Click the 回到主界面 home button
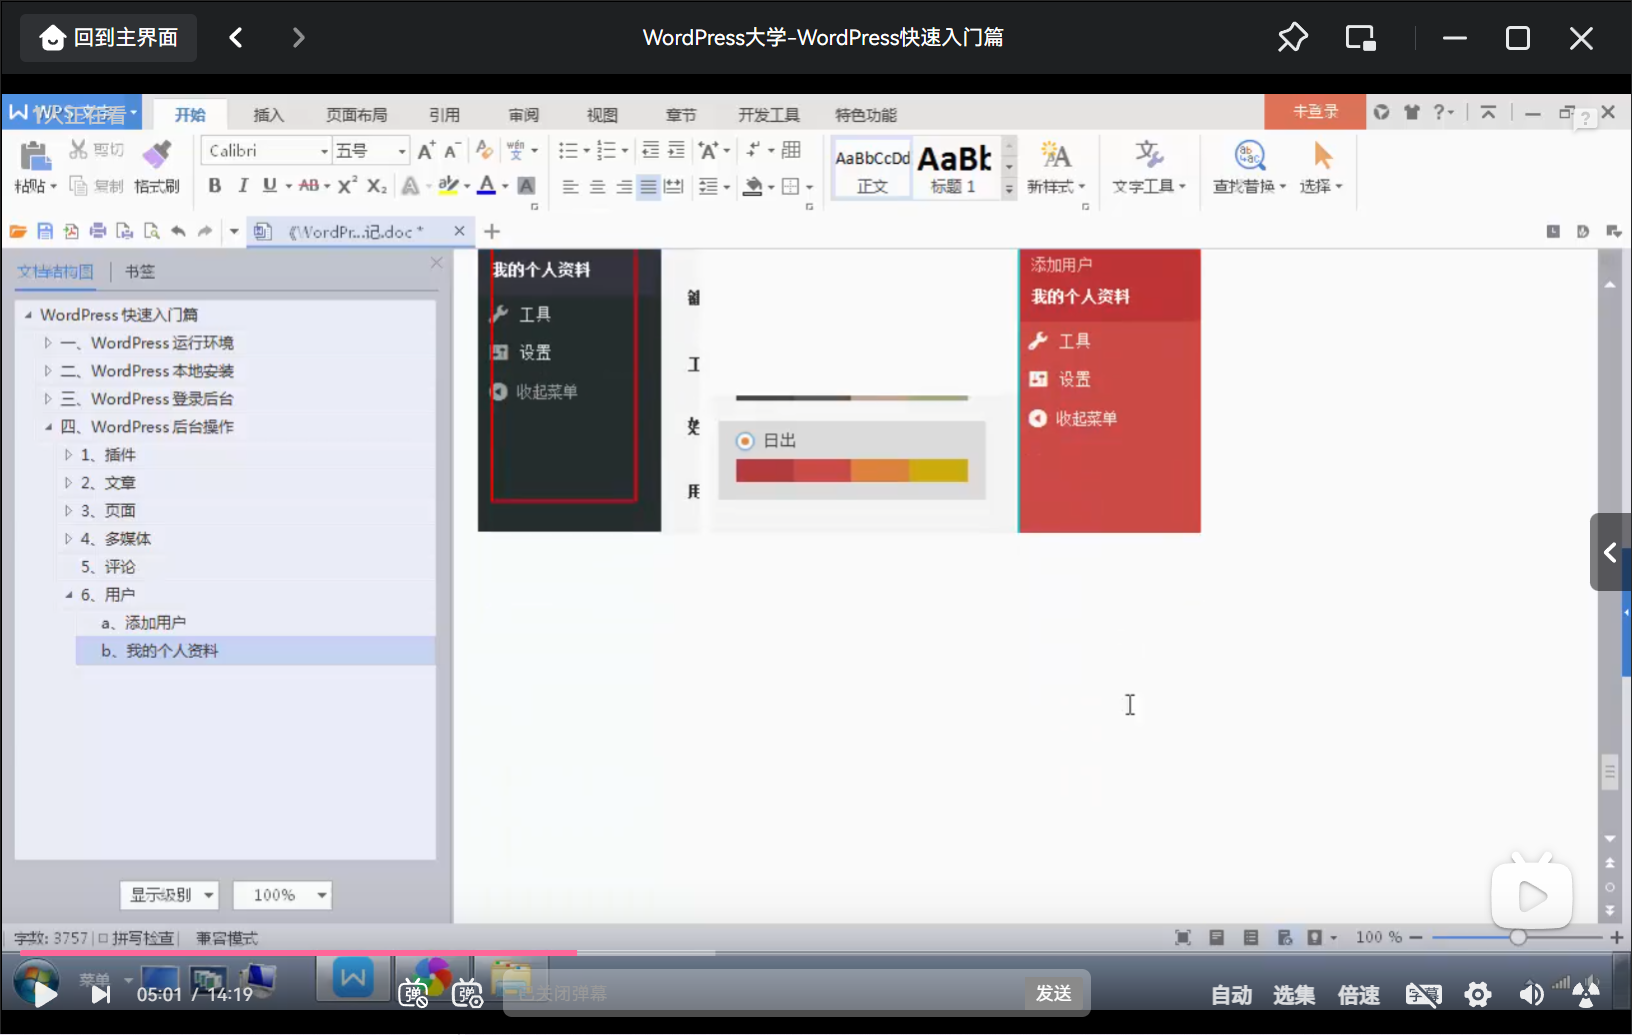1632x1035 pixels. (x=108, y=38)
